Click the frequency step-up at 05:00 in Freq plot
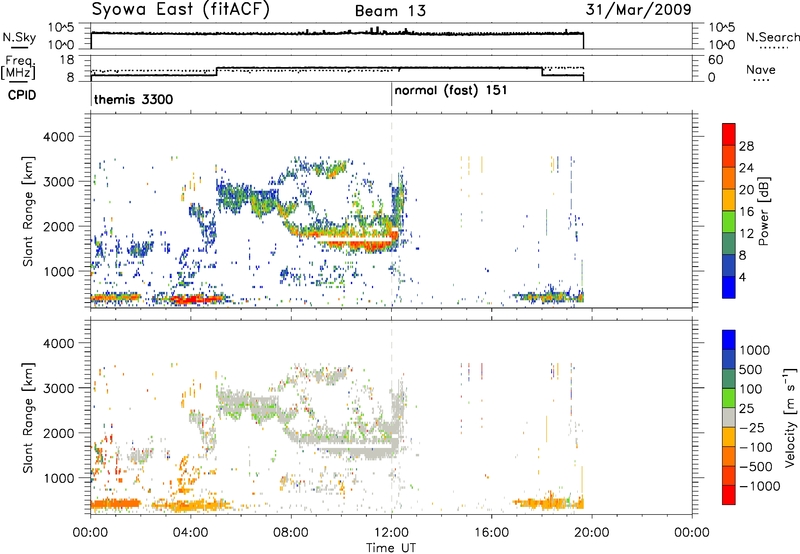 coord(217,71)
